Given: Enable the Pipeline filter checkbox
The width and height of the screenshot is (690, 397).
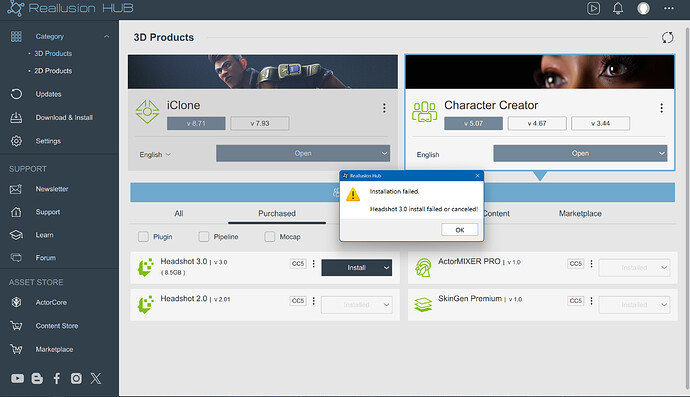Looking at the screenshot, I should (204, 236).
